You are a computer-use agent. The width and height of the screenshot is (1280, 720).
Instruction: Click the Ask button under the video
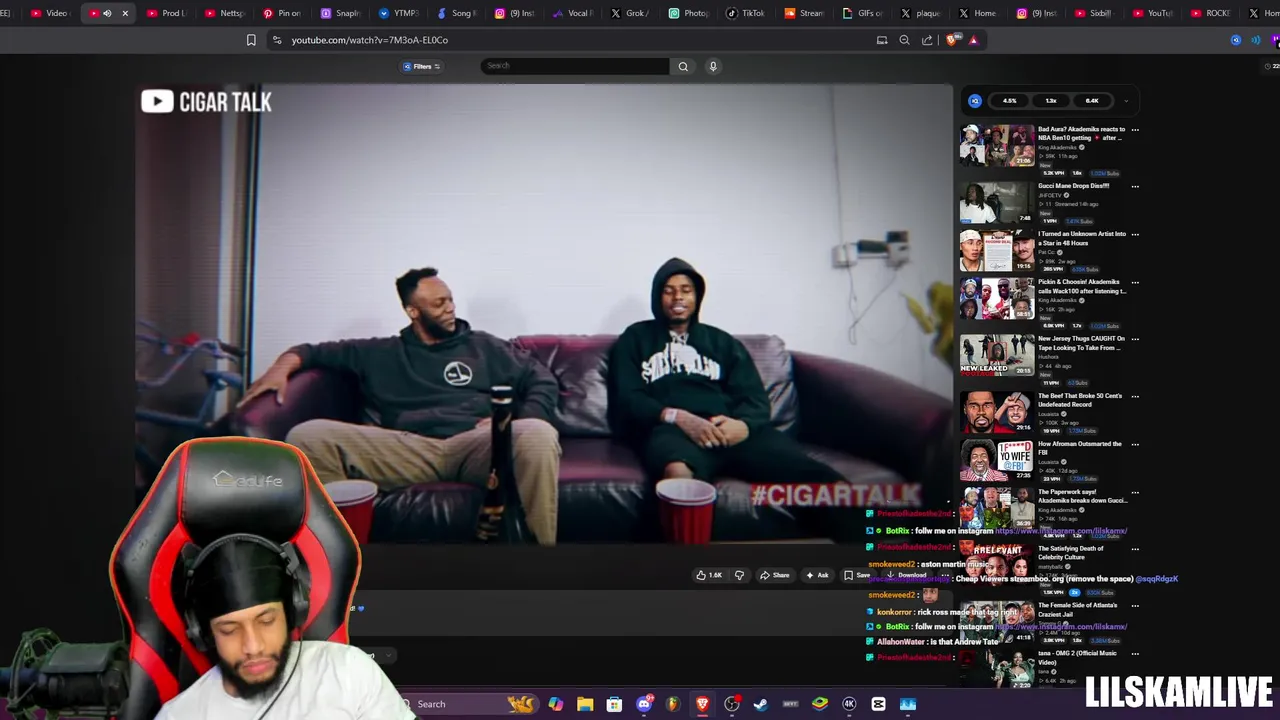click(x=817, y=575)
